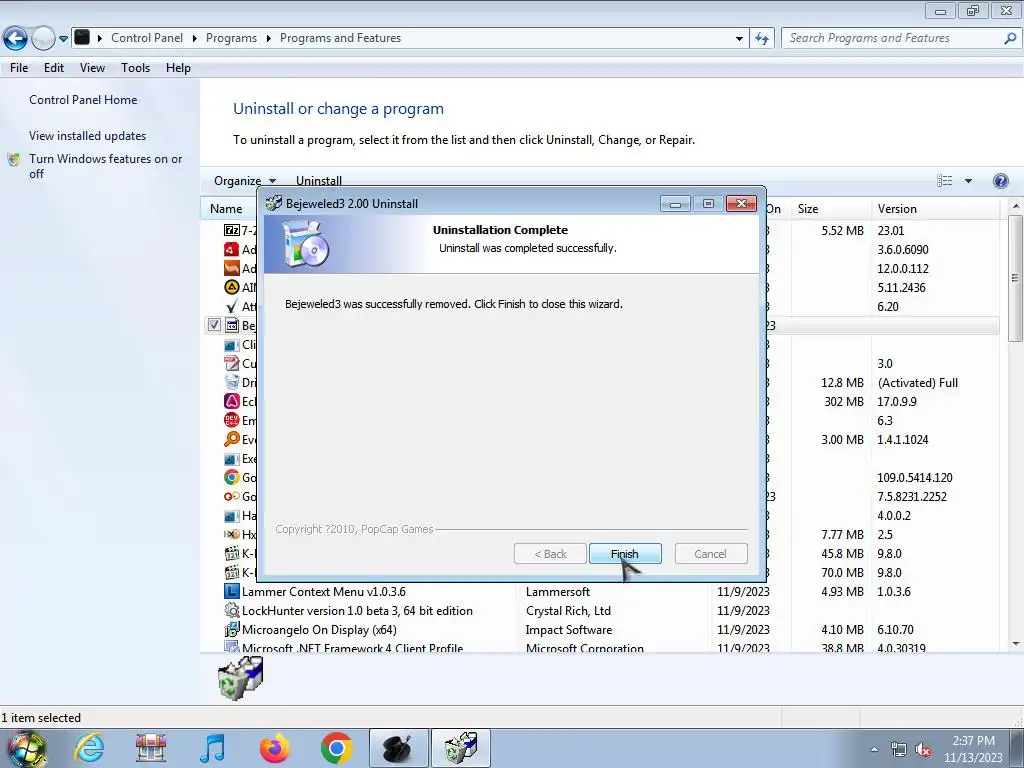Viewport: 1024px width, 768px height.
Task: Click the black top hat taskbar icon
Action: pyautogui.click(x=399, y=748)
